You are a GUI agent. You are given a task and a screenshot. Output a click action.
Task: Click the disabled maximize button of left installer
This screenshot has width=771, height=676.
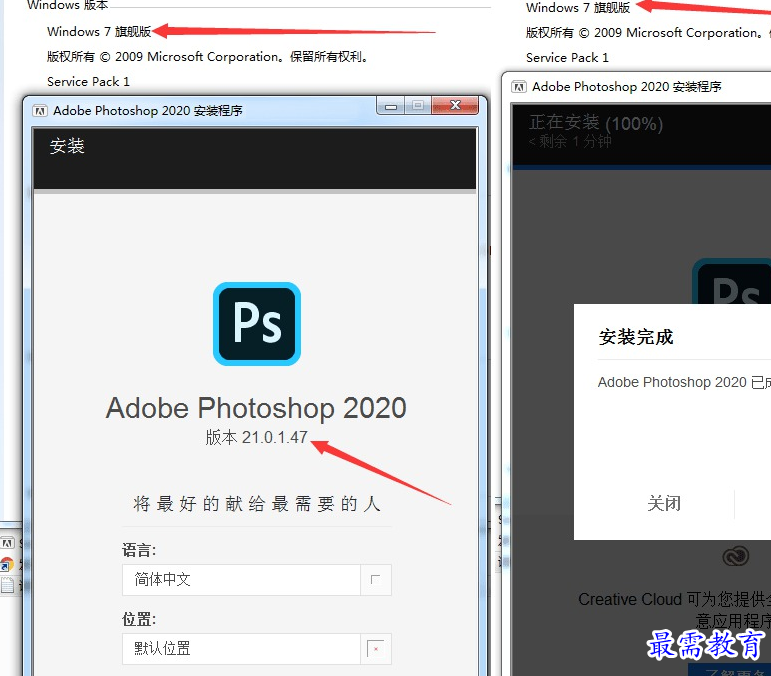418,106
